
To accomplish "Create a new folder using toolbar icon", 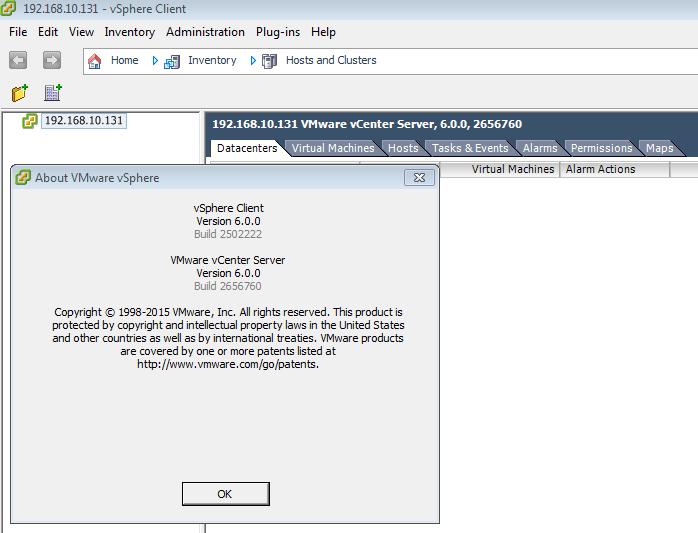I will coord(20,93).
